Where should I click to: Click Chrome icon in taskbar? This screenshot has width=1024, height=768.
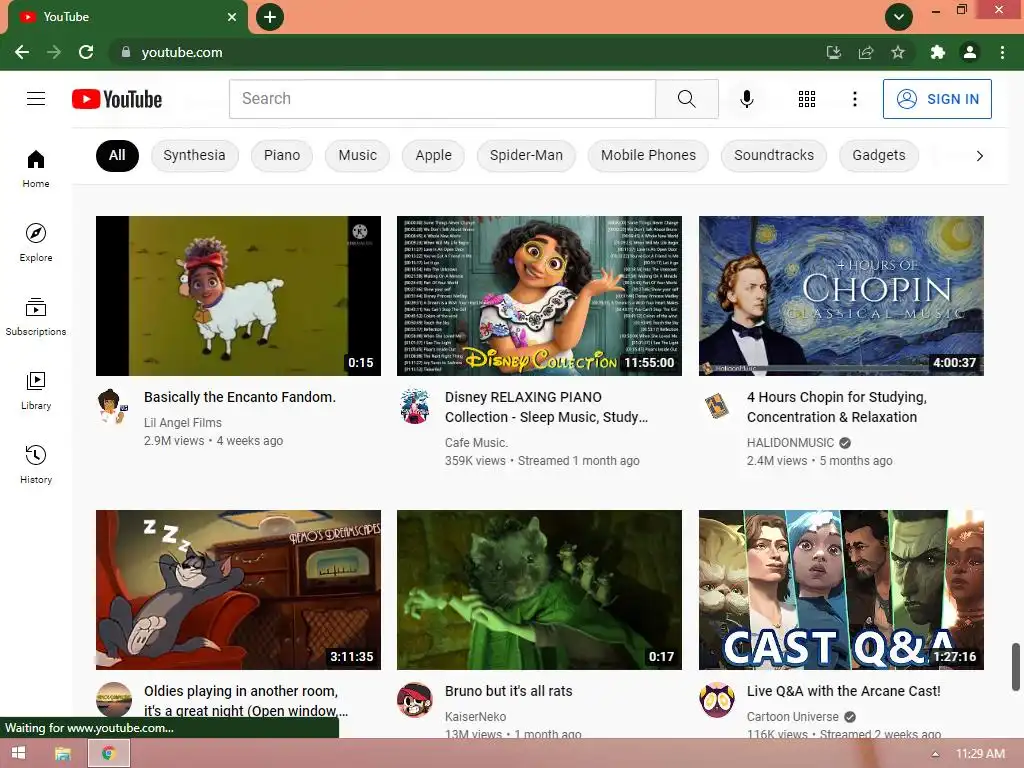pos(108,753)
